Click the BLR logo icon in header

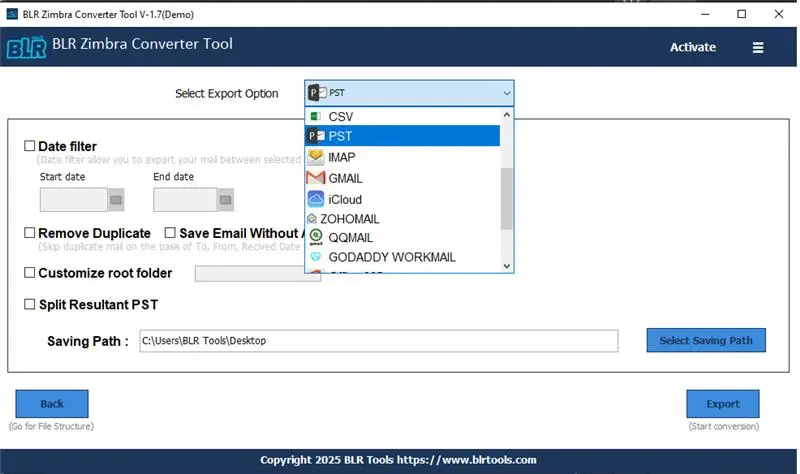(x=27, y=48)
